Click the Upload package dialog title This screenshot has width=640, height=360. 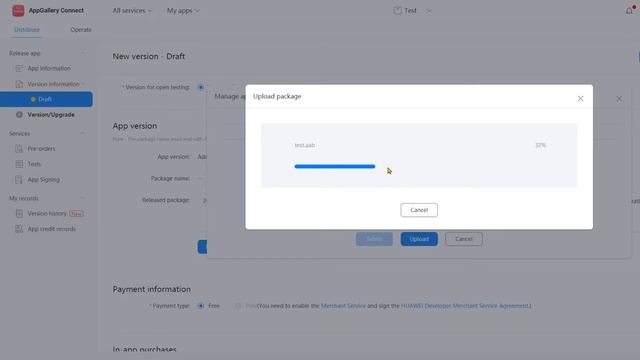click(x=277, y=96)
